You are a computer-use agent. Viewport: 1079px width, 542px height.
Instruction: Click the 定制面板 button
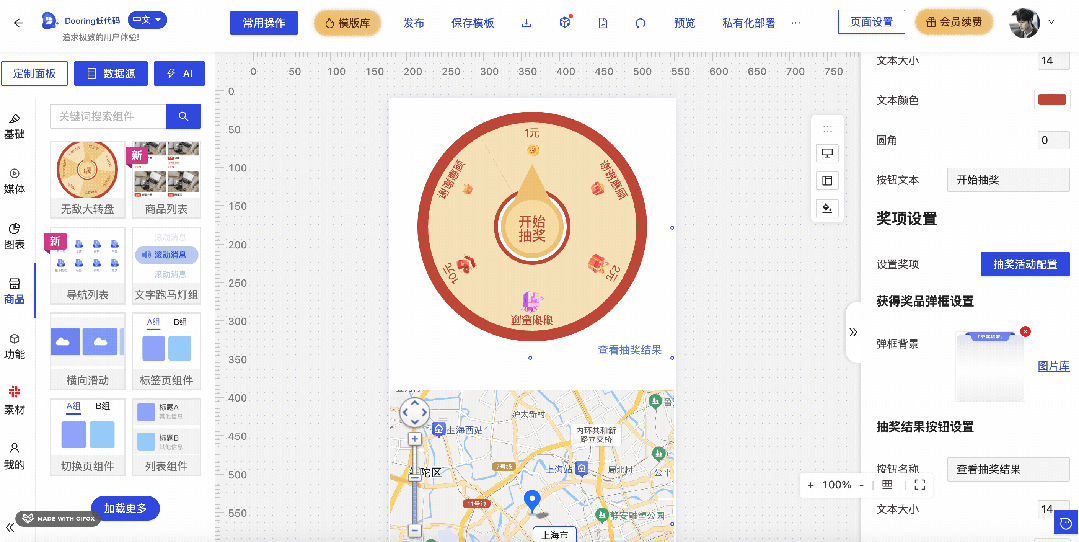34,74
